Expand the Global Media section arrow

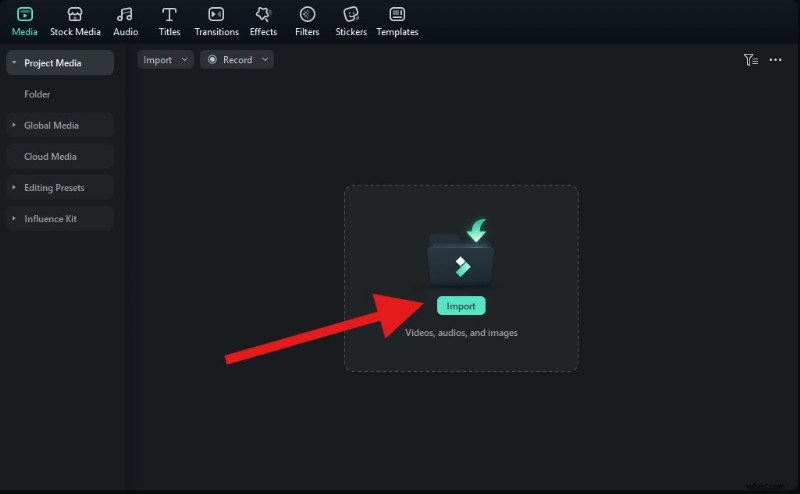coord(14,125)
